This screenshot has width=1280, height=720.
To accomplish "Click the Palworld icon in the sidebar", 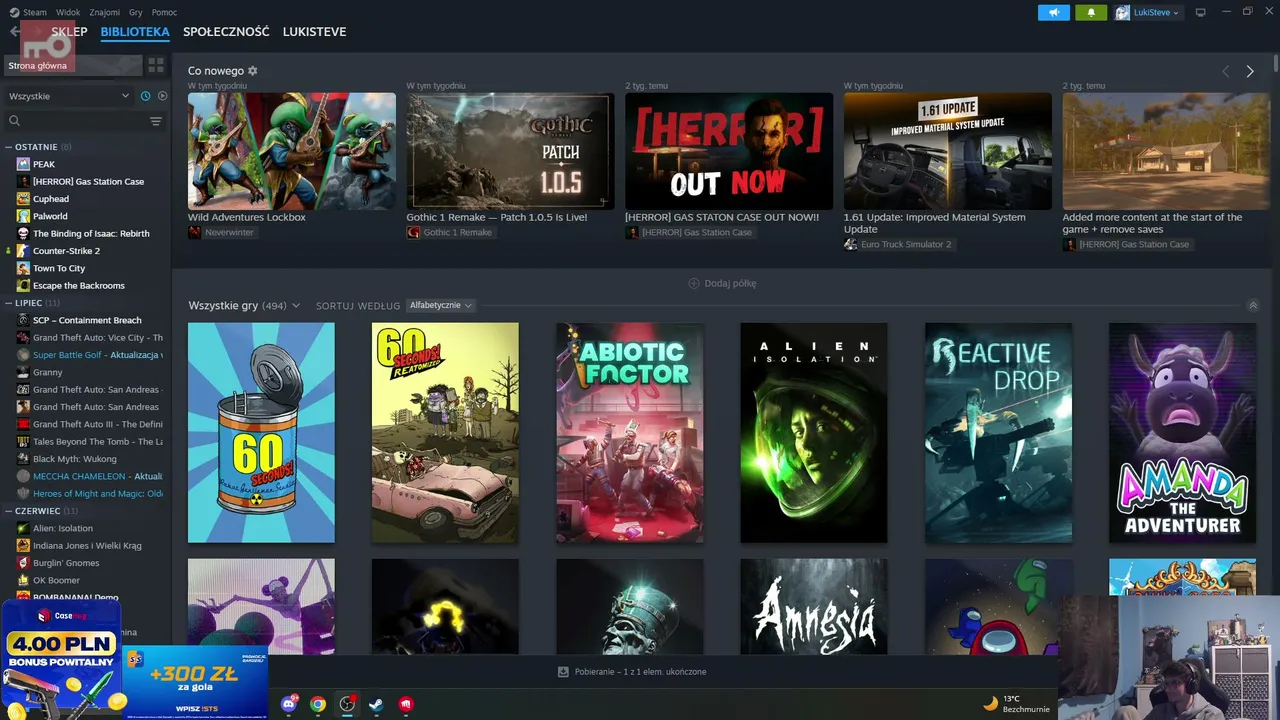I will point(23,216).
